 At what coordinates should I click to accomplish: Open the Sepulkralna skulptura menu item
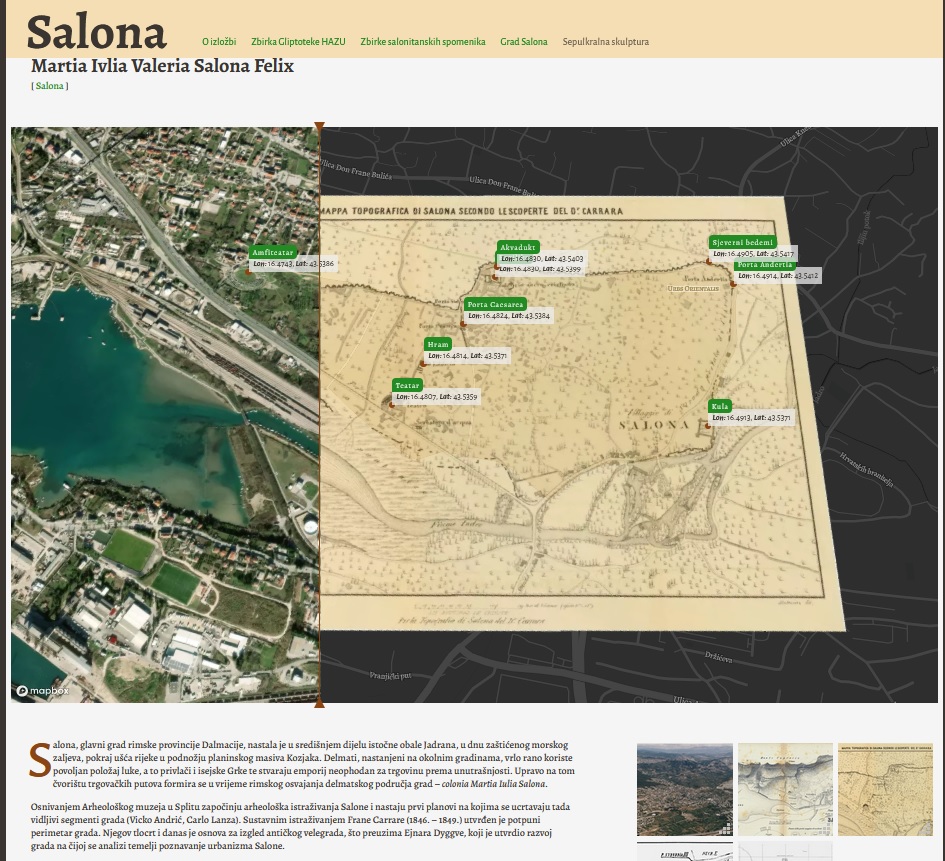click(606, 42)
